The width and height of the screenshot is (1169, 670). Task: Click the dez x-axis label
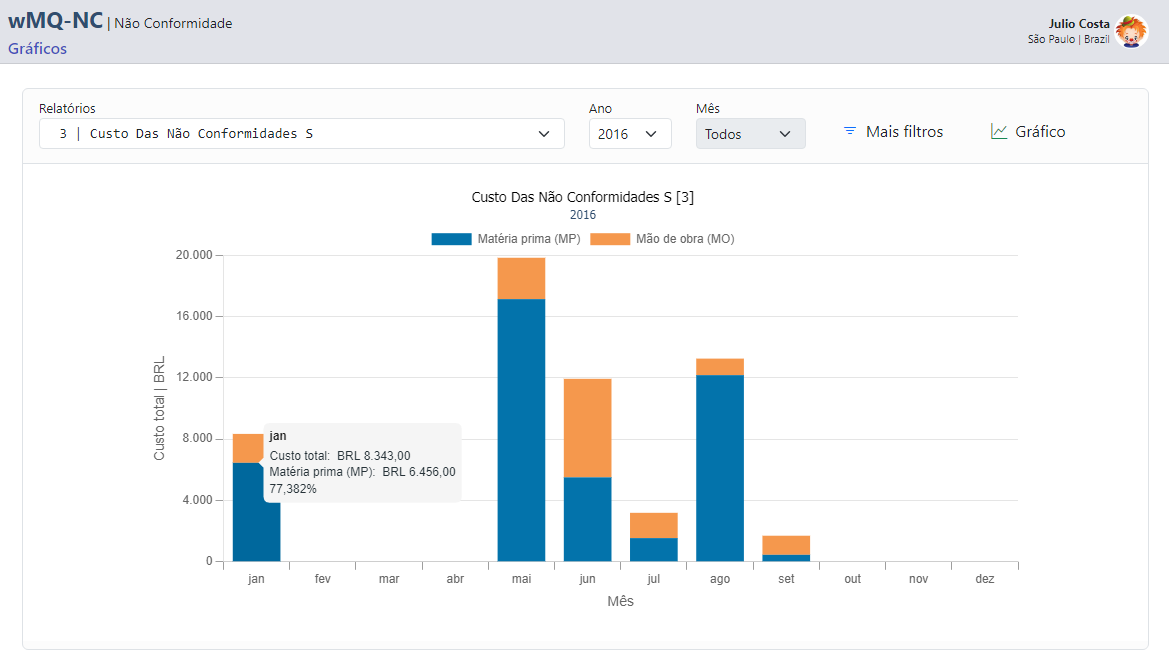pyautogui.click(x=985, y=578)
